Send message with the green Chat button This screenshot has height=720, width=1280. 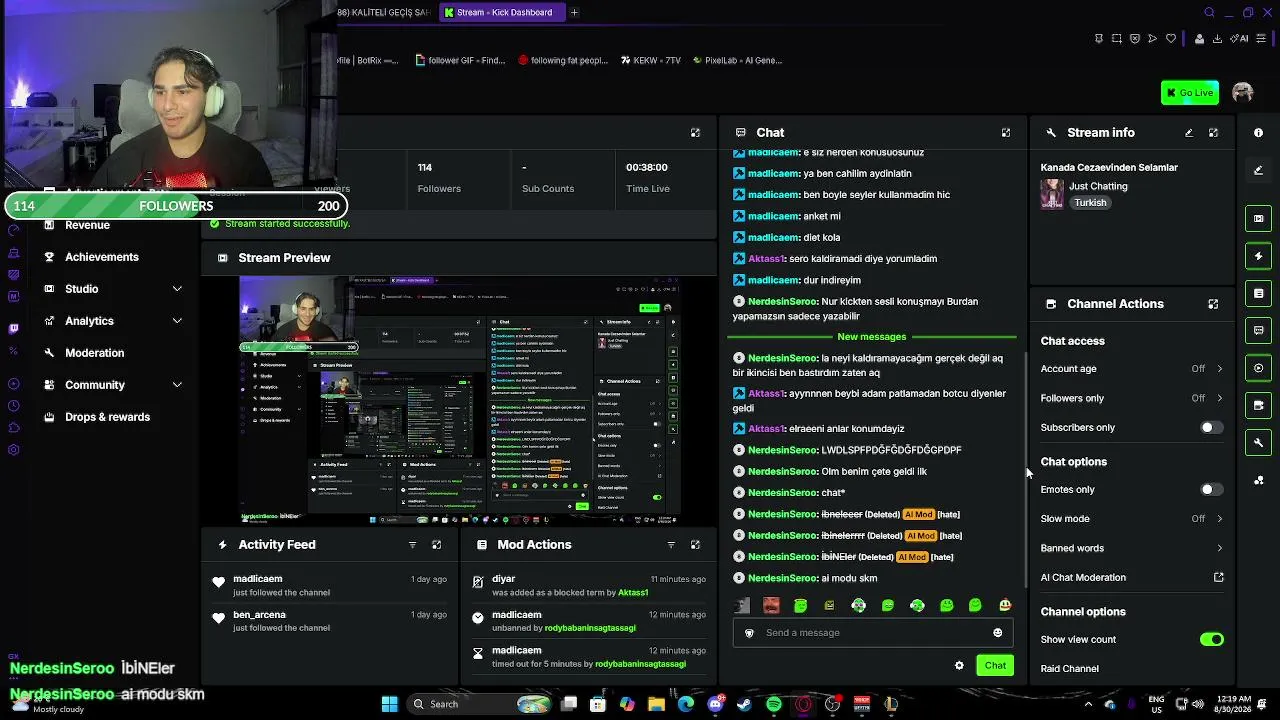pos(995,666)
